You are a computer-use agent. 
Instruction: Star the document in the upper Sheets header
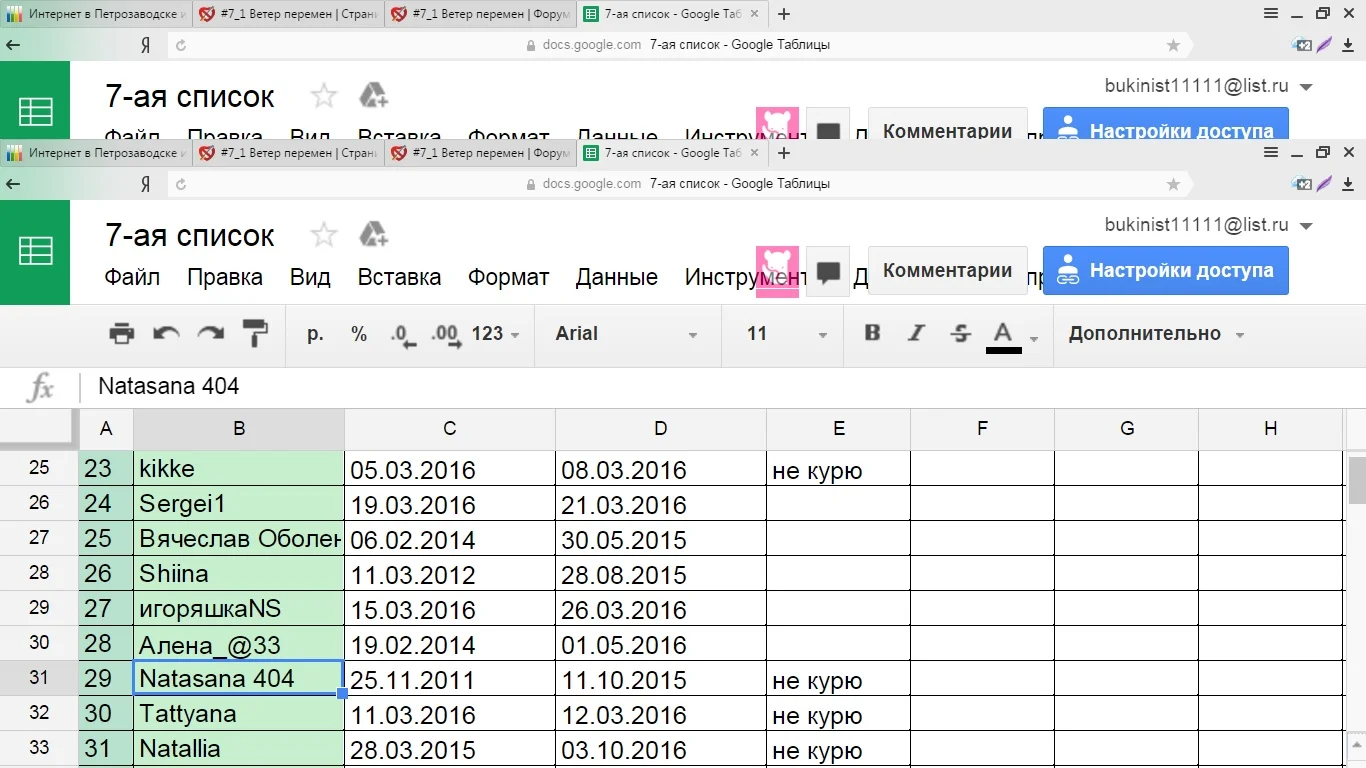point(323,96)
